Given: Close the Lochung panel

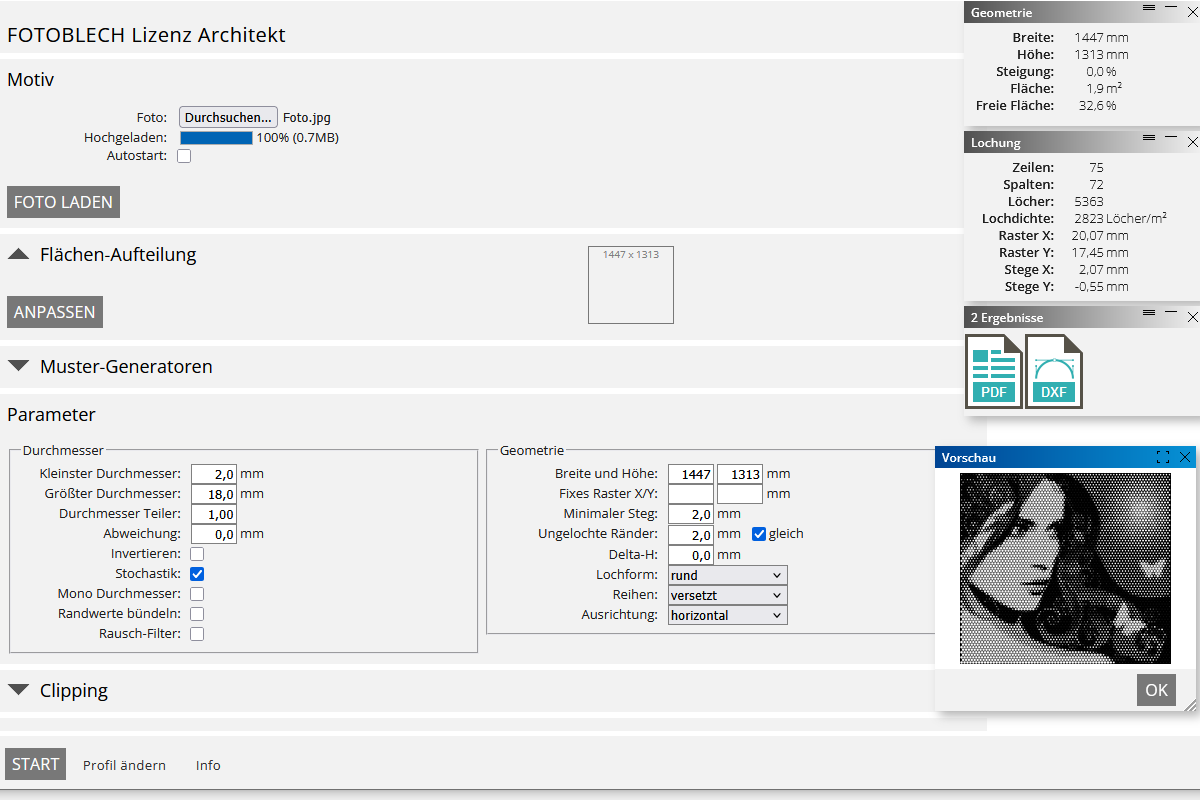Looking at the screenshot, I should pyautogui.click(x=1192, y=142).
